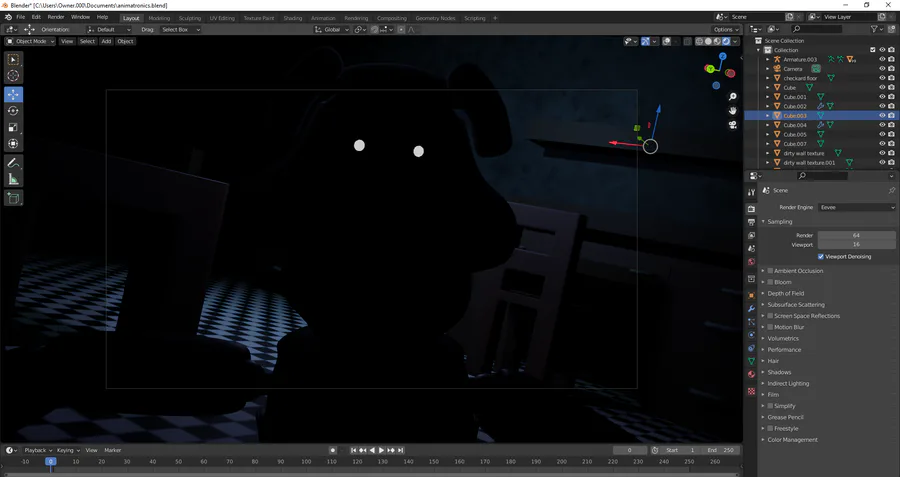The height and width of the screenshot is (477, 900).
Task: Click the pin icon in Scene properties header
Action: [x=891, y=191]
